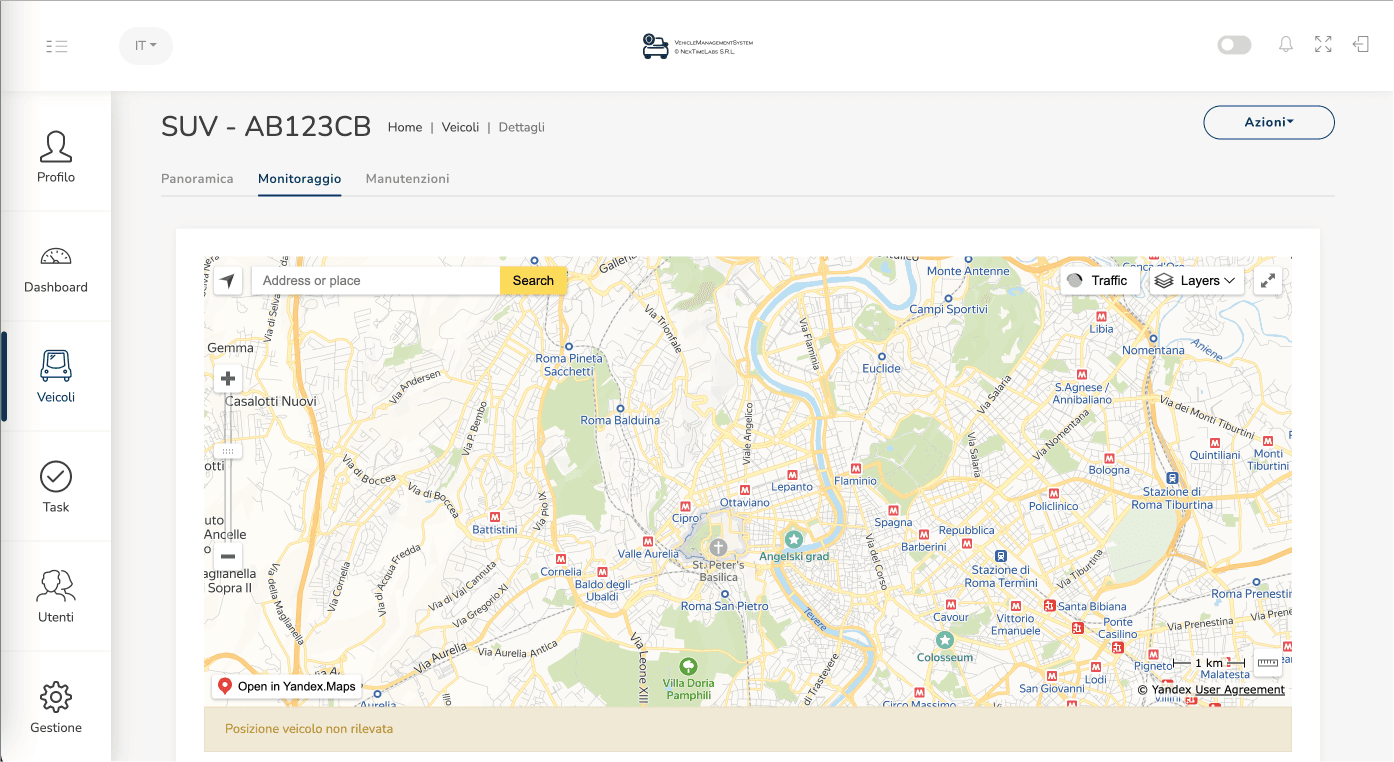Zoom in the map with plus button
The width and height of the screenshot is (1394, 762).
[228, 378]
